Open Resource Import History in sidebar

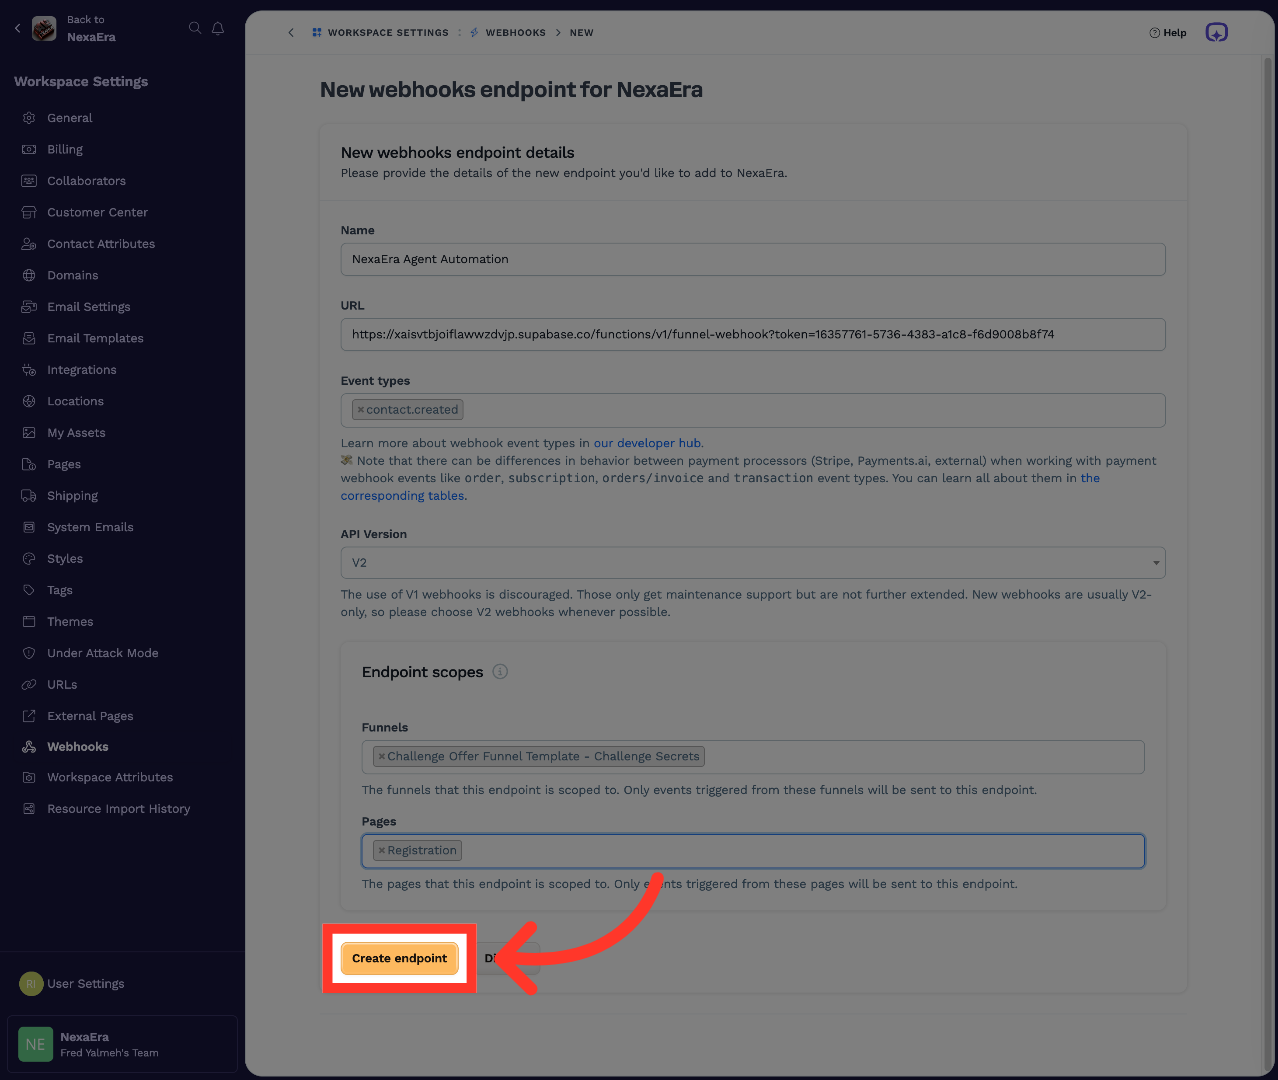click(118, 809)
